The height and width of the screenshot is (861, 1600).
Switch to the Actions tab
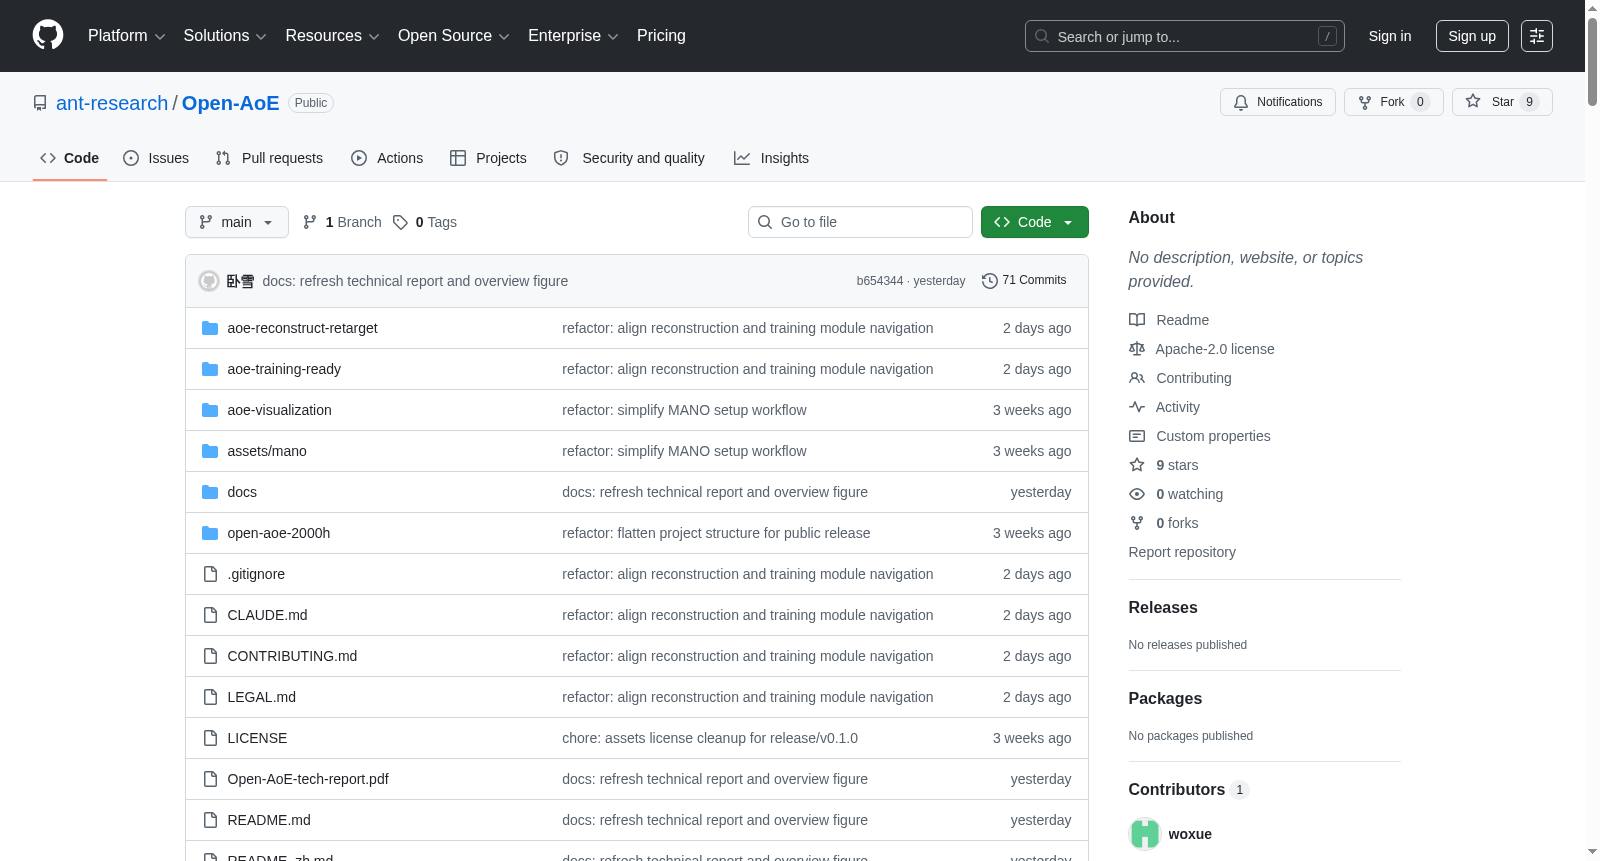pyautogui.click(x=387, y=158)
